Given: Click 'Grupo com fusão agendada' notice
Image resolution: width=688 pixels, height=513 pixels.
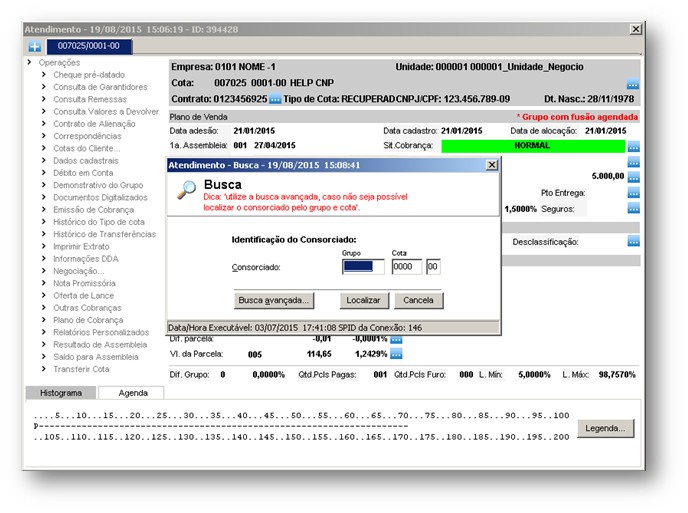Looking at the screenshot, I should [577, 117].
